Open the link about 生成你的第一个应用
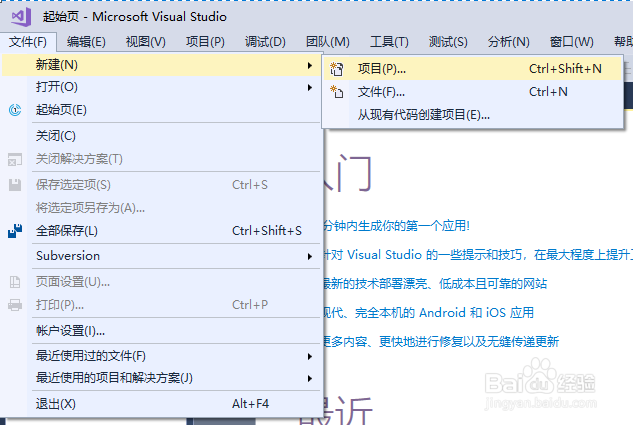Image resolution: width=633 pixels, height=425 pixels. click(x=397, y=226)
